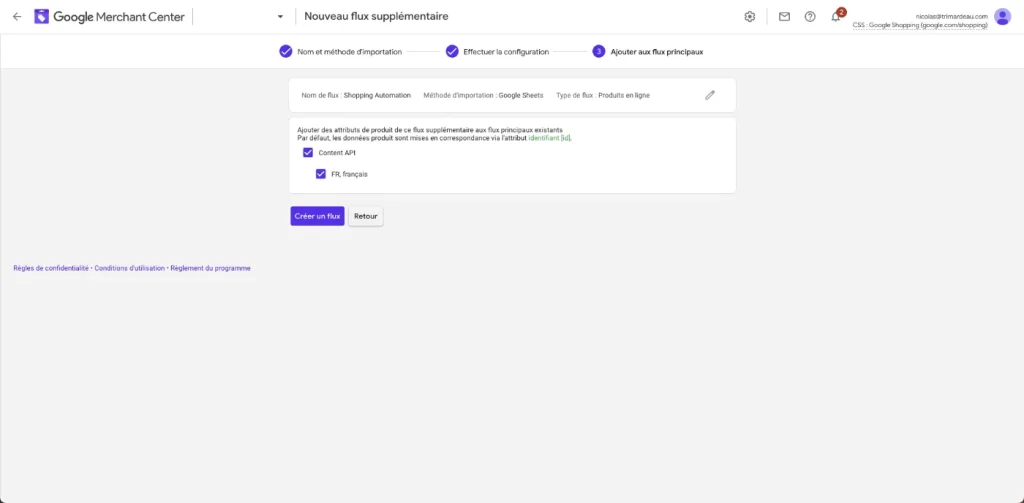Click the Google Merchant Center logo
The width and height of the screenshot is (1024, 503).
coord(110,16)
